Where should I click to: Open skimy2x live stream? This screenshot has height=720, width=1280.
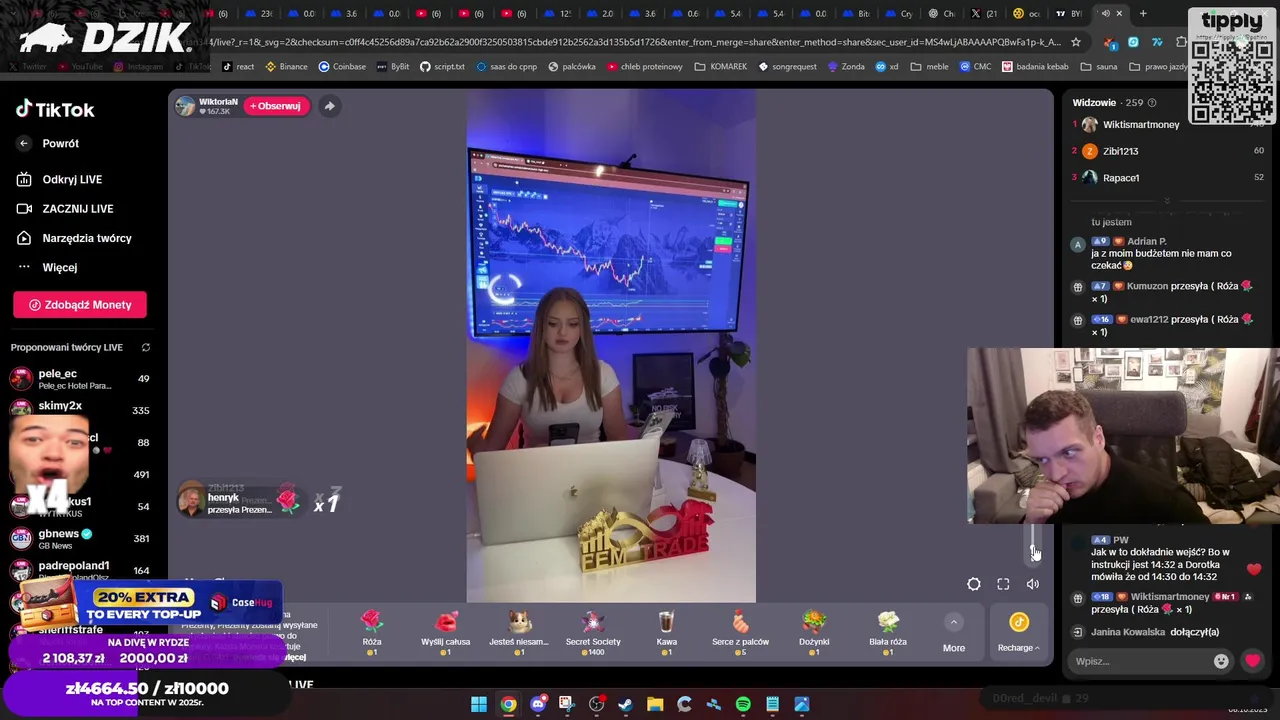tap(80, 408)
